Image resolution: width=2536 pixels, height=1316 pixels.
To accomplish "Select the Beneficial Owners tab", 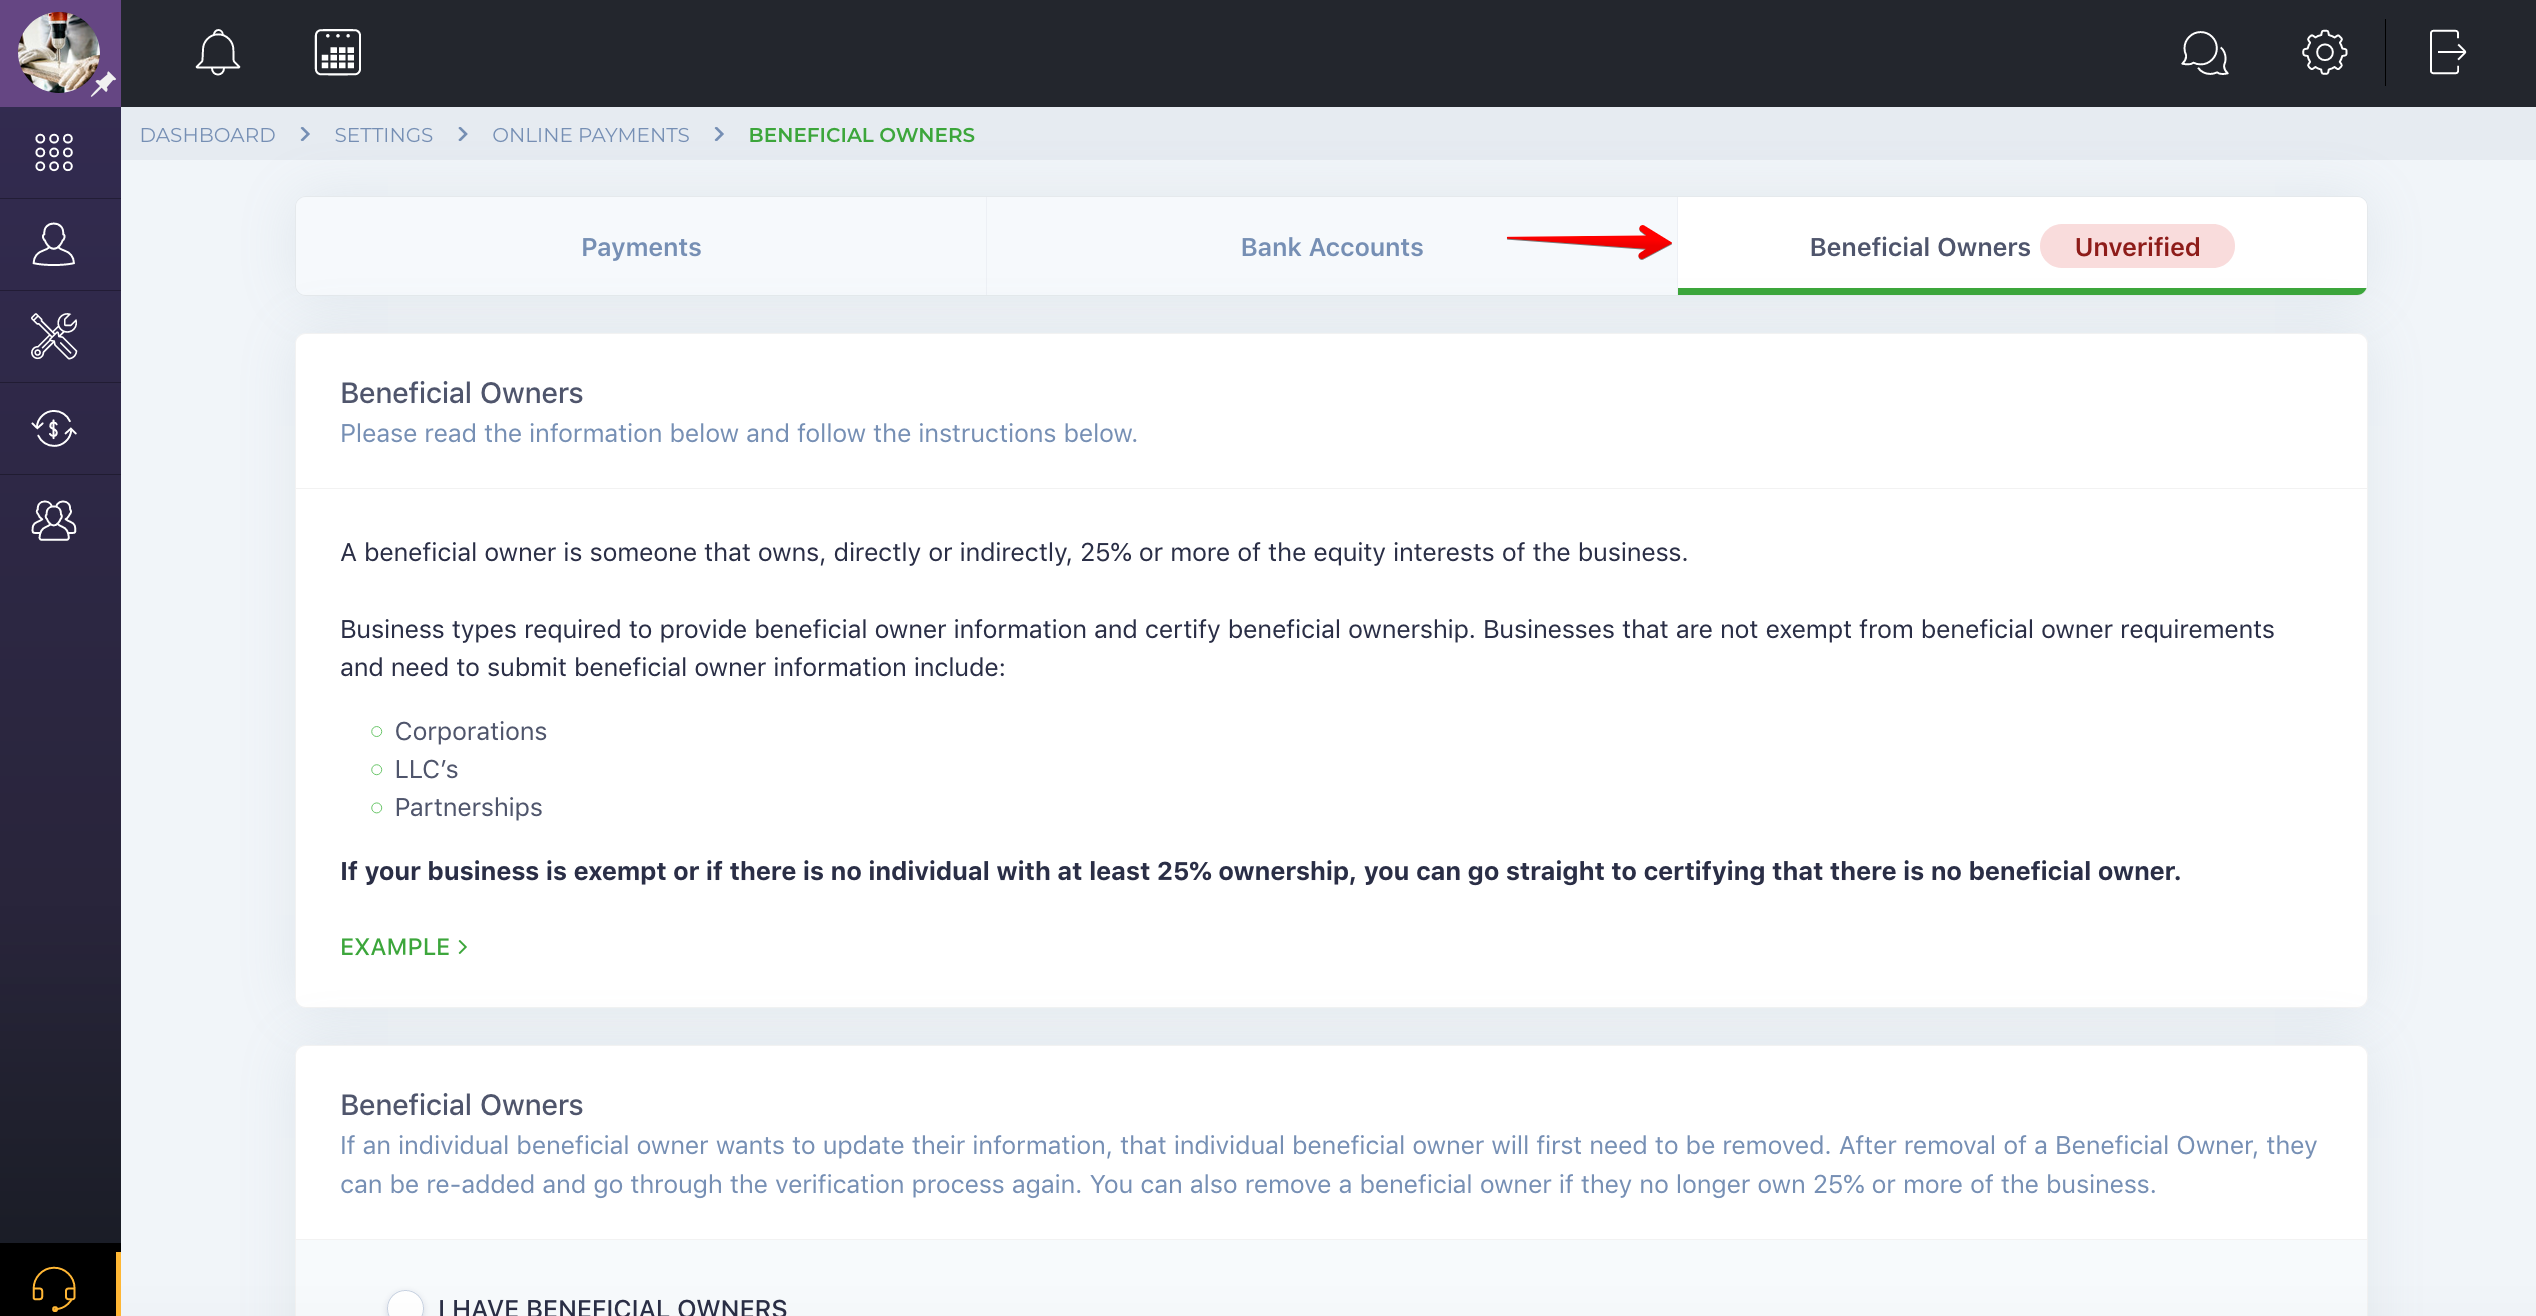I will (x=1919, y=247).
